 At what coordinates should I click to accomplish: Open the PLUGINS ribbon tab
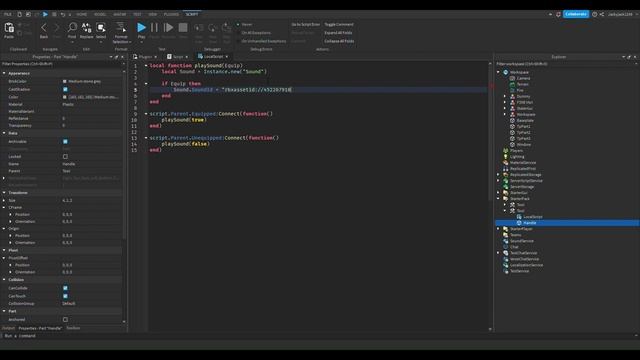click(171, 14)
